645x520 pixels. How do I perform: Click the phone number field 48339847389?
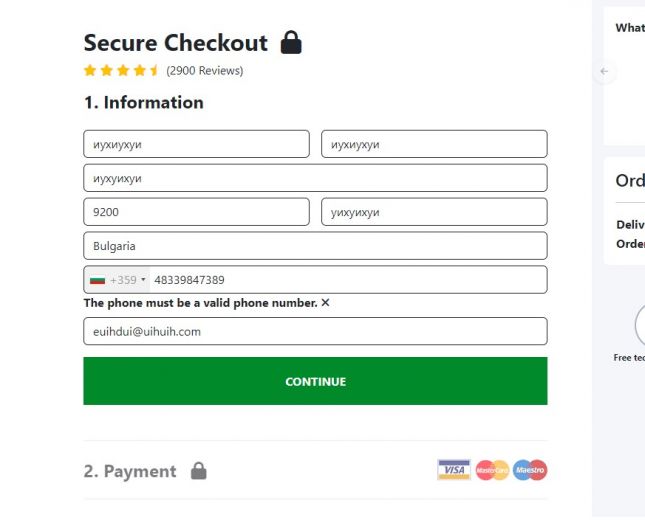point(345,280)
